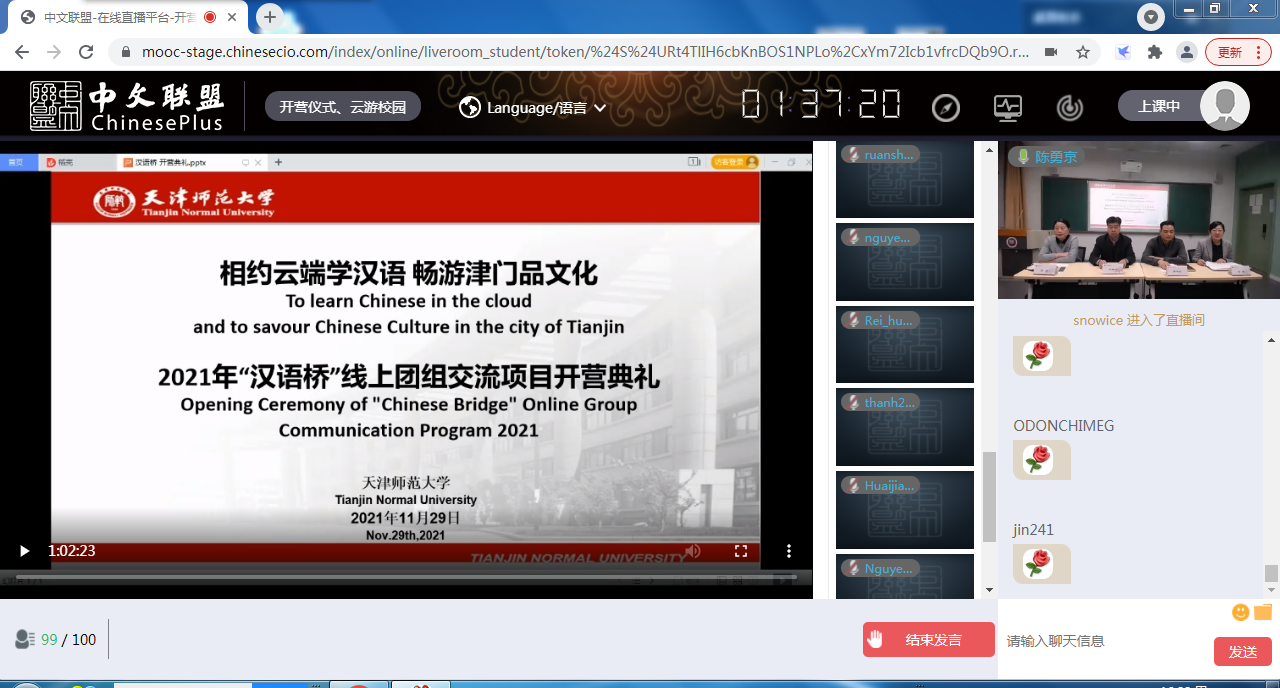Bookmark this page with the star icon
Image resolution: width=1280 pixels, height=688 pixels.
tap(1083, 52)
